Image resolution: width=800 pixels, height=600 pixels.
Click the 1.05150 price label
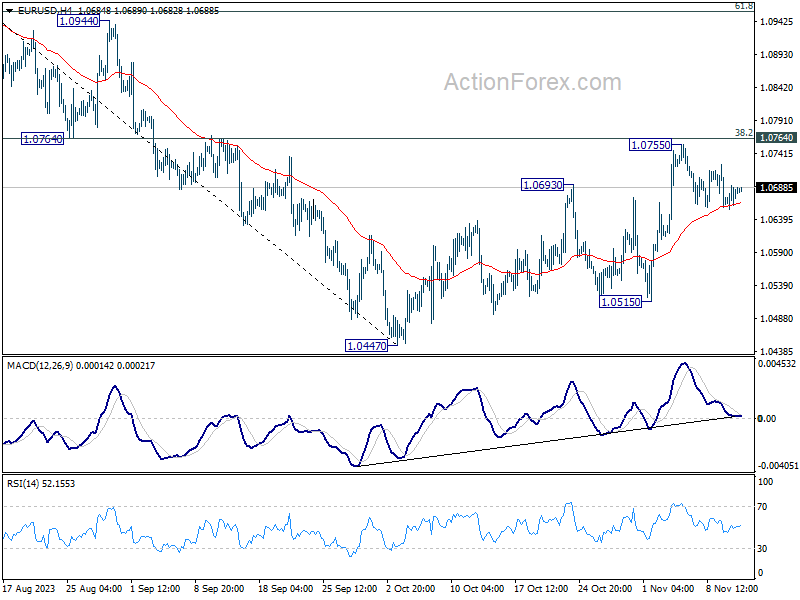(620, 302)
